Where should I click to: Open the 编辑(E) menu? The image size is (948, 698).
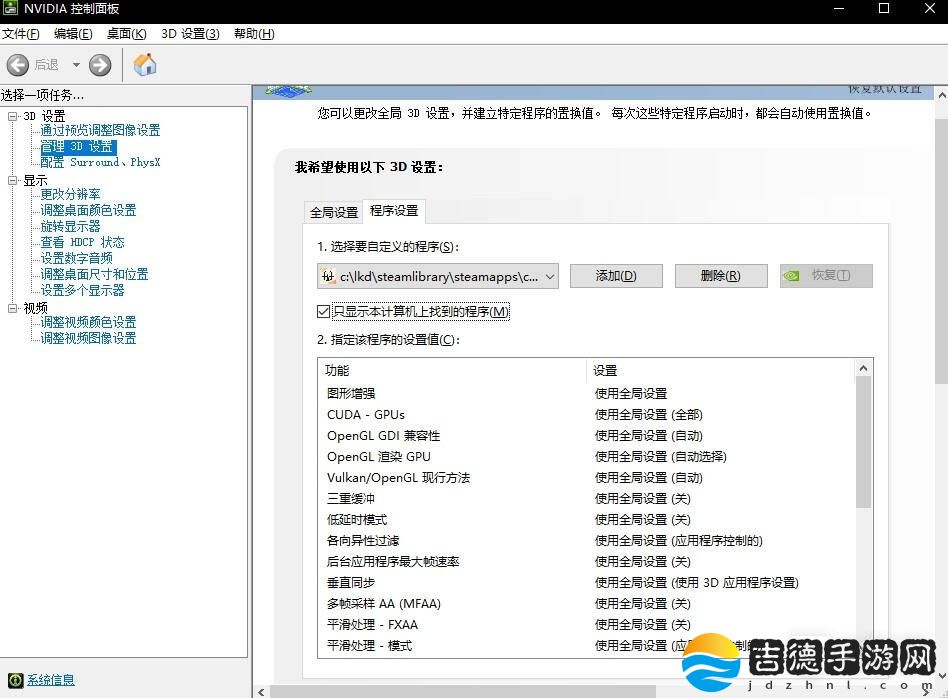pos(73,34)
